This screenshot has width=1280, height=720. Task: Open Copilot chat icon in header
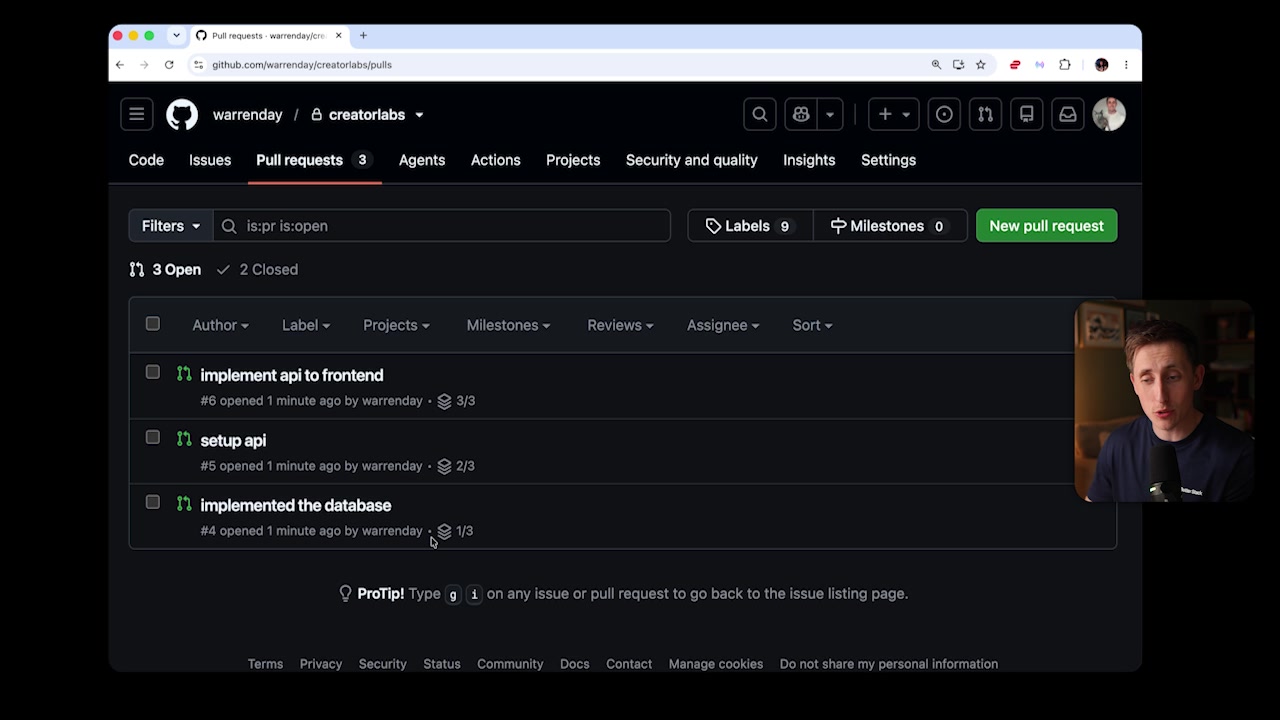[x=801, y=114]
